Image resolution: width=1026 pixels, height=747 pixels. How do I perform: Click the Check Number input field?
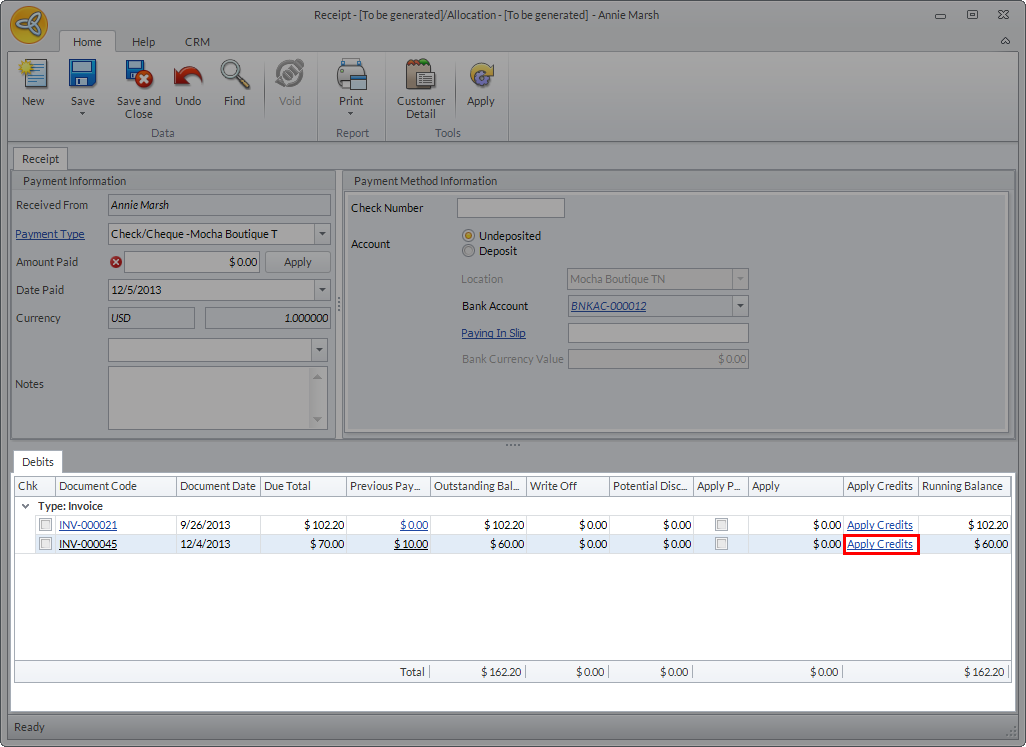(x=511, y=208)
